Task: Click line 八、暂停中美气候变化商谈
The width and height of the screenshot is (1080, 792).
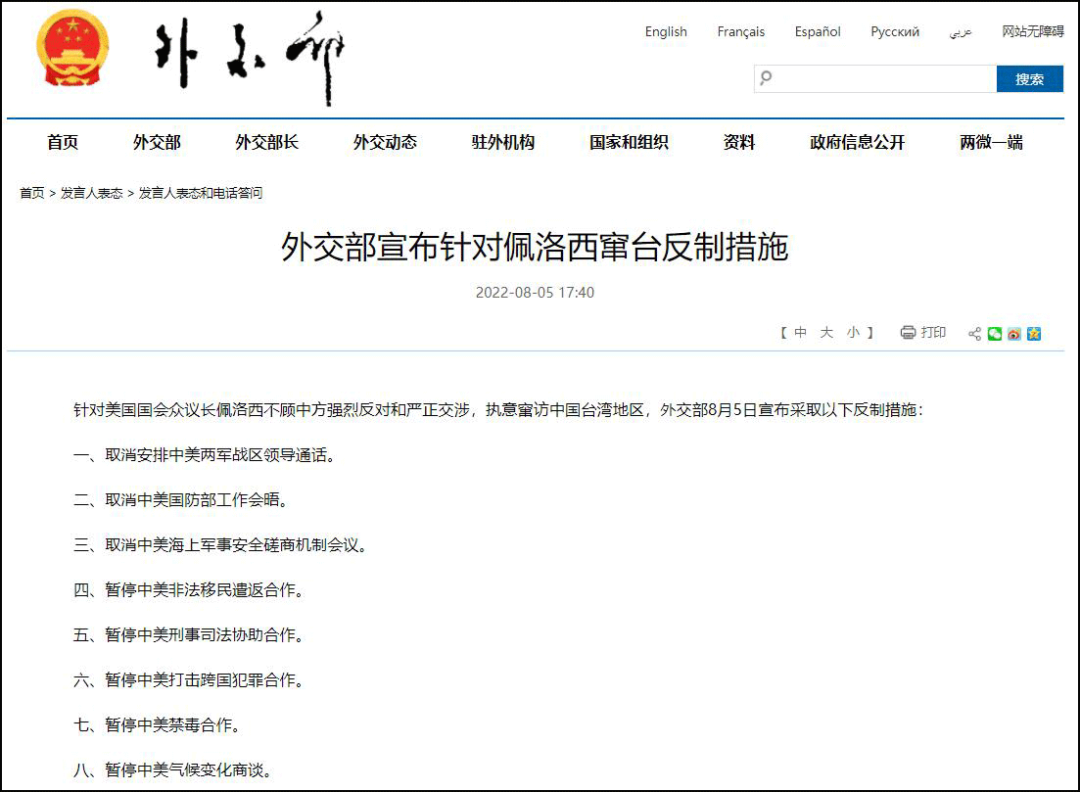Action: coord(172,770)
